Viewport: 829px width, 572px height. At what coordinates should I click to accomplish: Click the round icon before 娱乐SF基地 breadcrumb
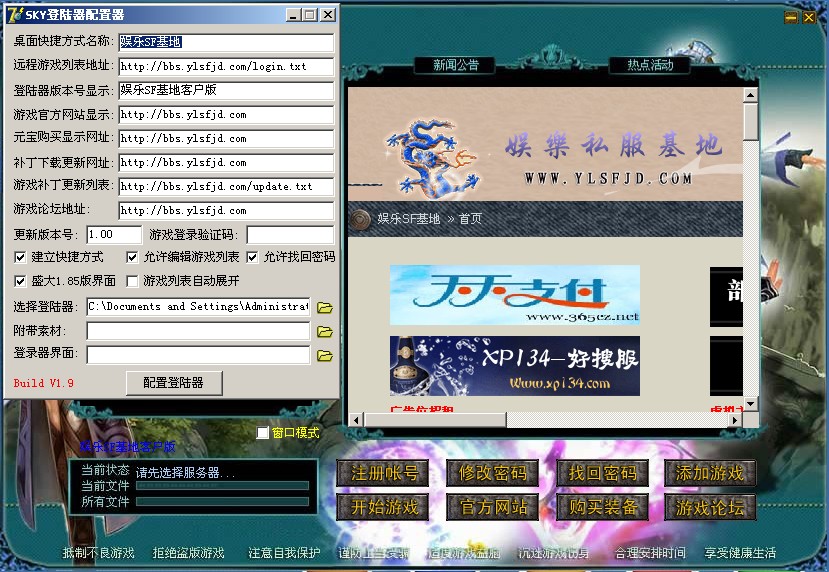point(360,218)
